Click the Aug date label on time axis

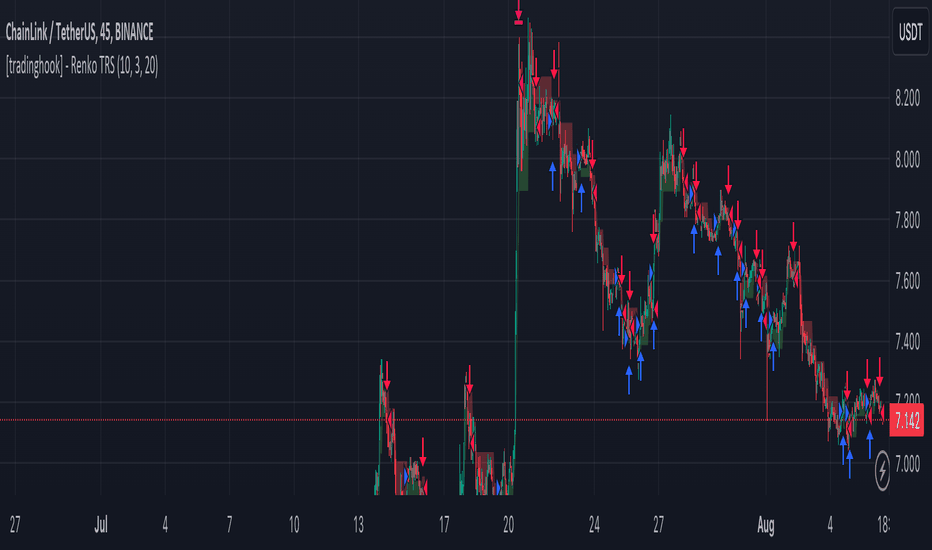766,525
